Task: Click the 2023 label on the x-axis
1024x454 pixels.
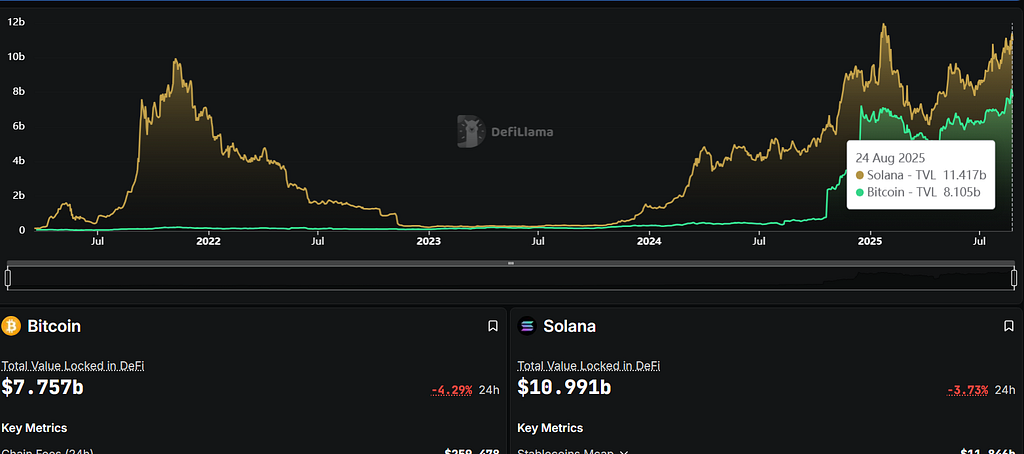Action: click(429, 242)
